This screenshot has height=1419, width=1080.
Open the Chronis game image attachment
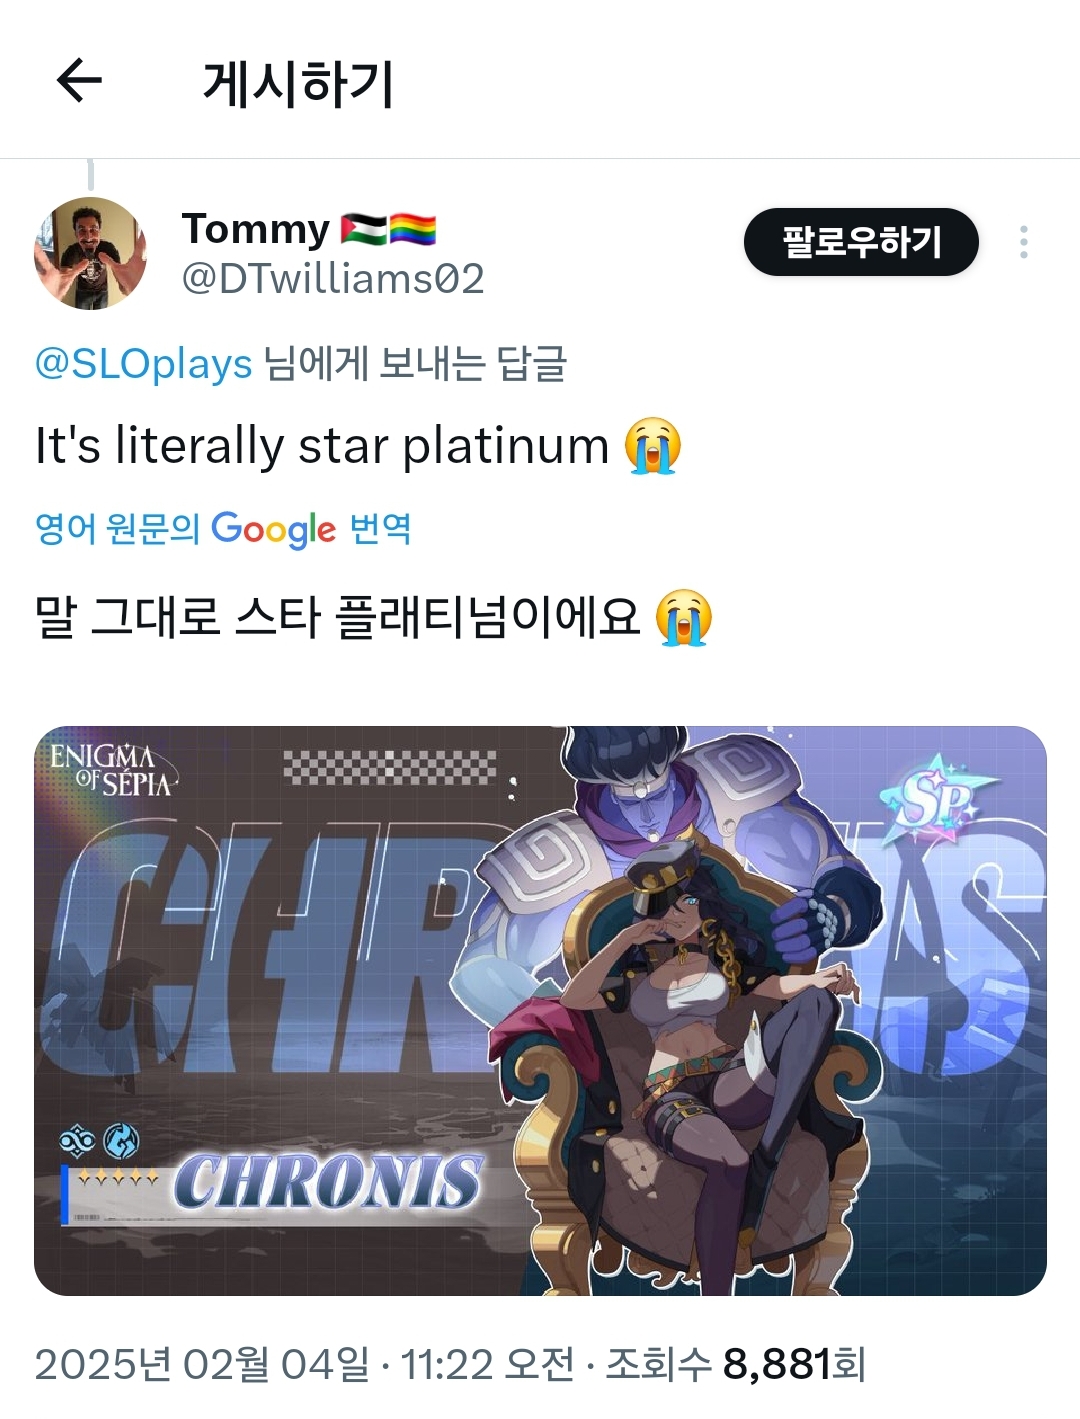(x=540, y=1011)
